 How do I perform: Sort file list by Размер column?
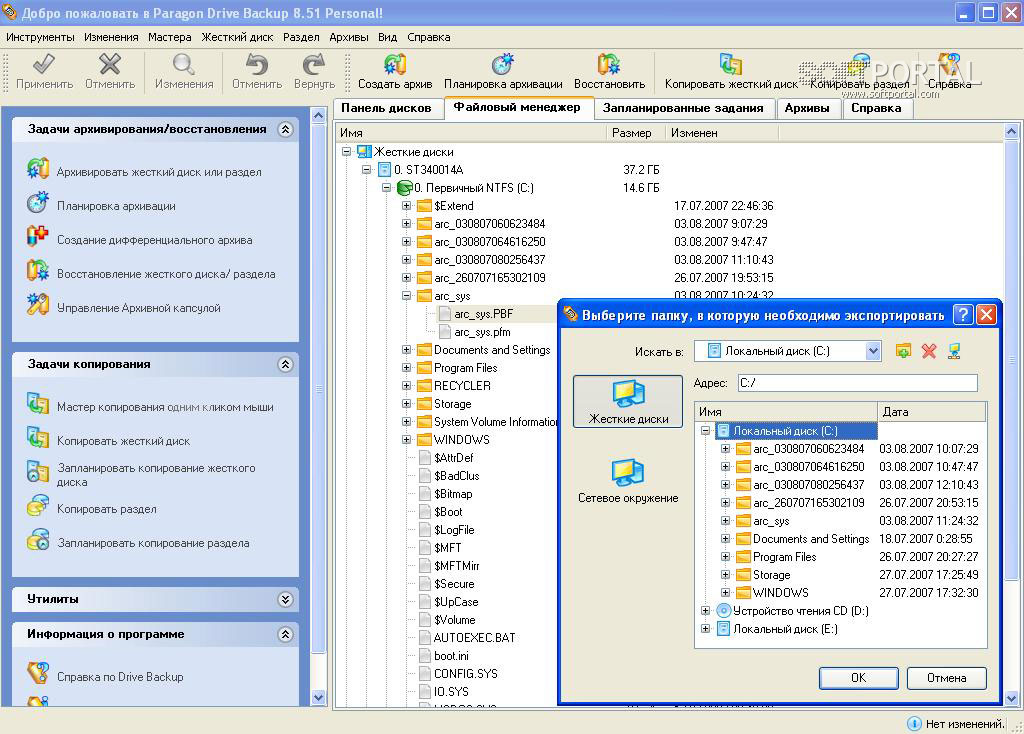pyautogui.click(x=635, y=133)
